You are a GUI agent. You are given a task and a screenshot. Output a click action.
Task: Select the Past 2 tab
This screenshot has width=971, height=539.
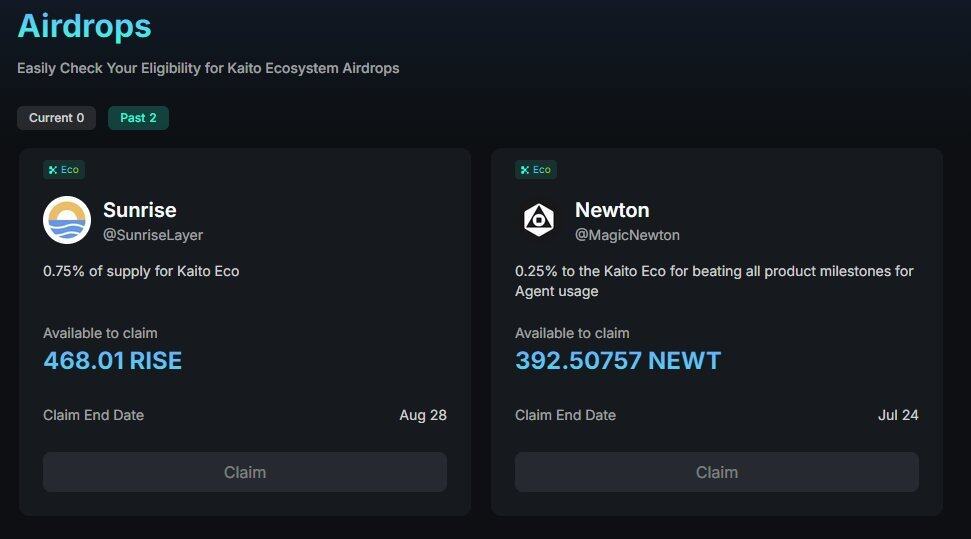coord(138,118)
